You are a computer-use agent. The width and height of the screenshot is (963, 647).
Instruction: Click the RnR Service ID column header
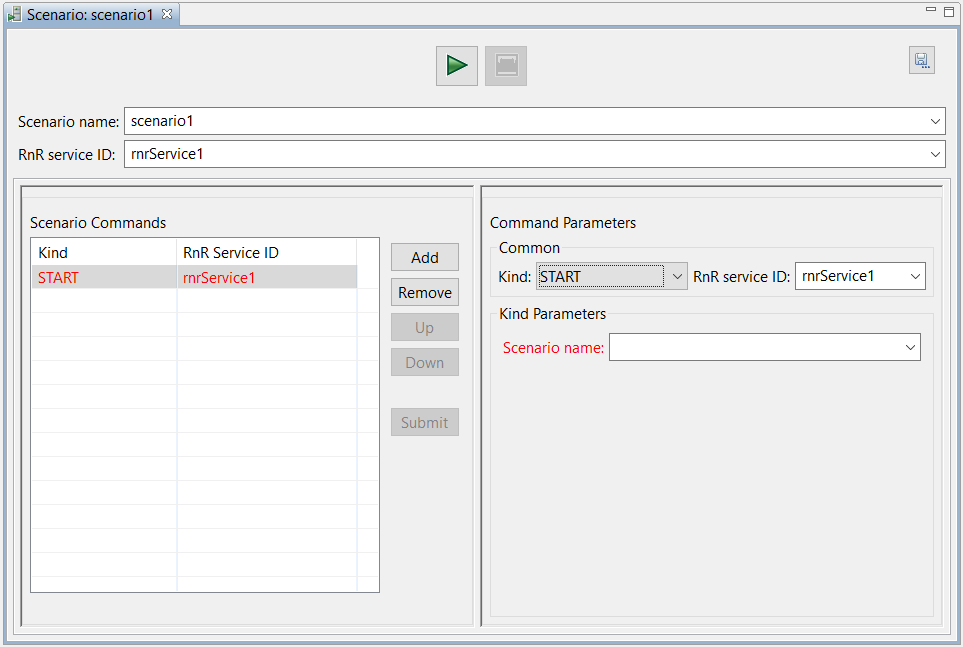pos(267,253)
